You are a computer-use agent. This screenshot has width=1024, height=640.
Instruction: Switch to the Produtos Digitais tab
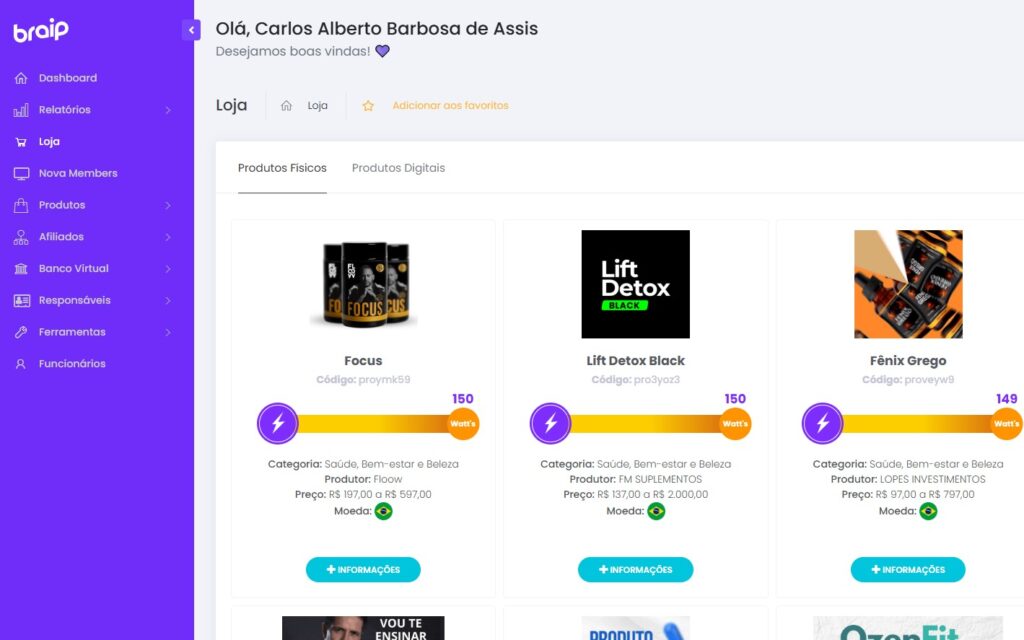[398, 168]
